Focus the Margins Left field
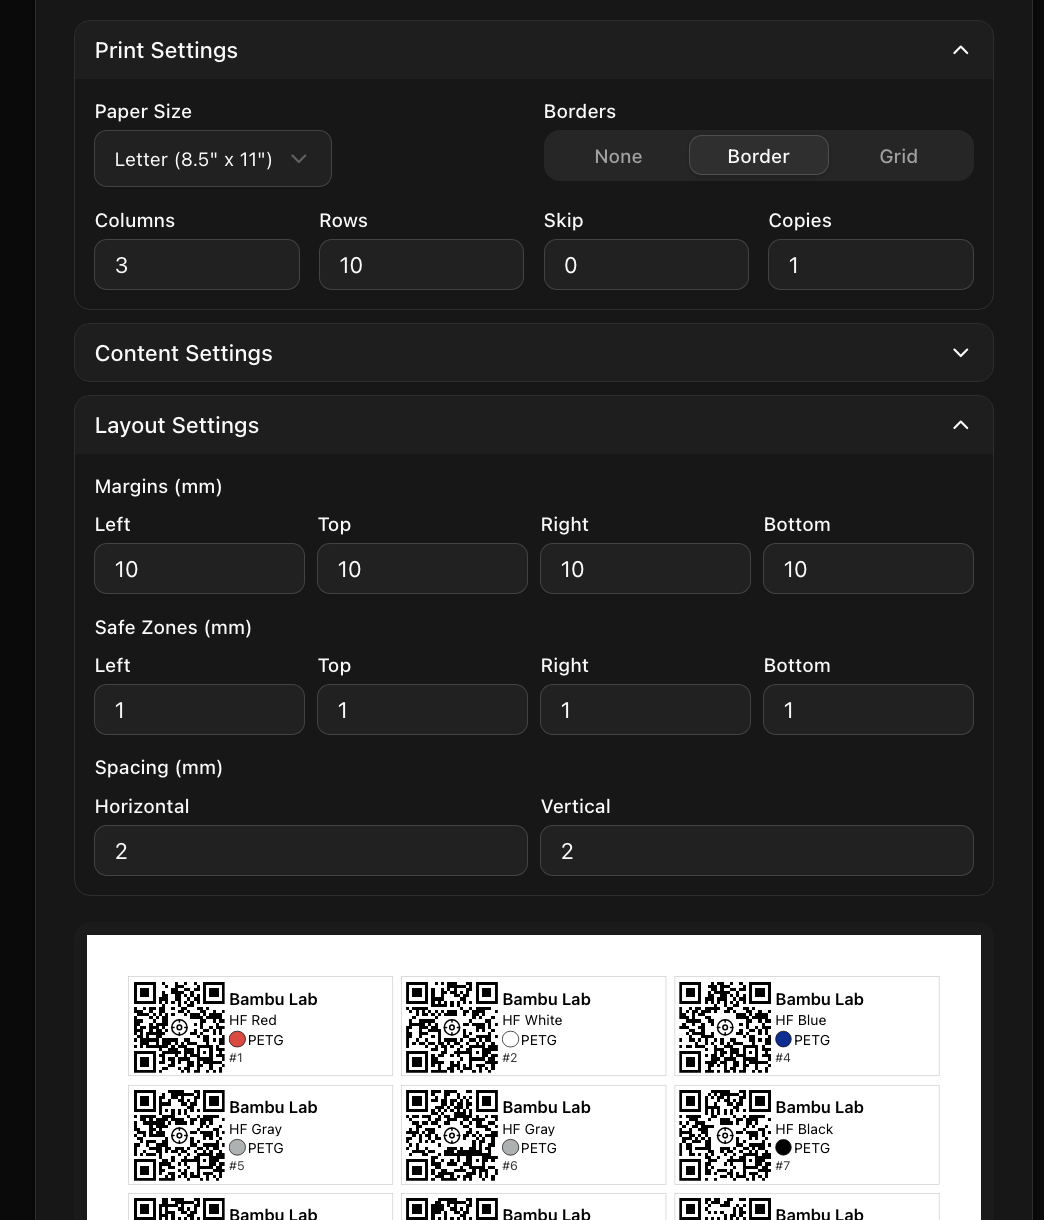 [x=199, y=569]
